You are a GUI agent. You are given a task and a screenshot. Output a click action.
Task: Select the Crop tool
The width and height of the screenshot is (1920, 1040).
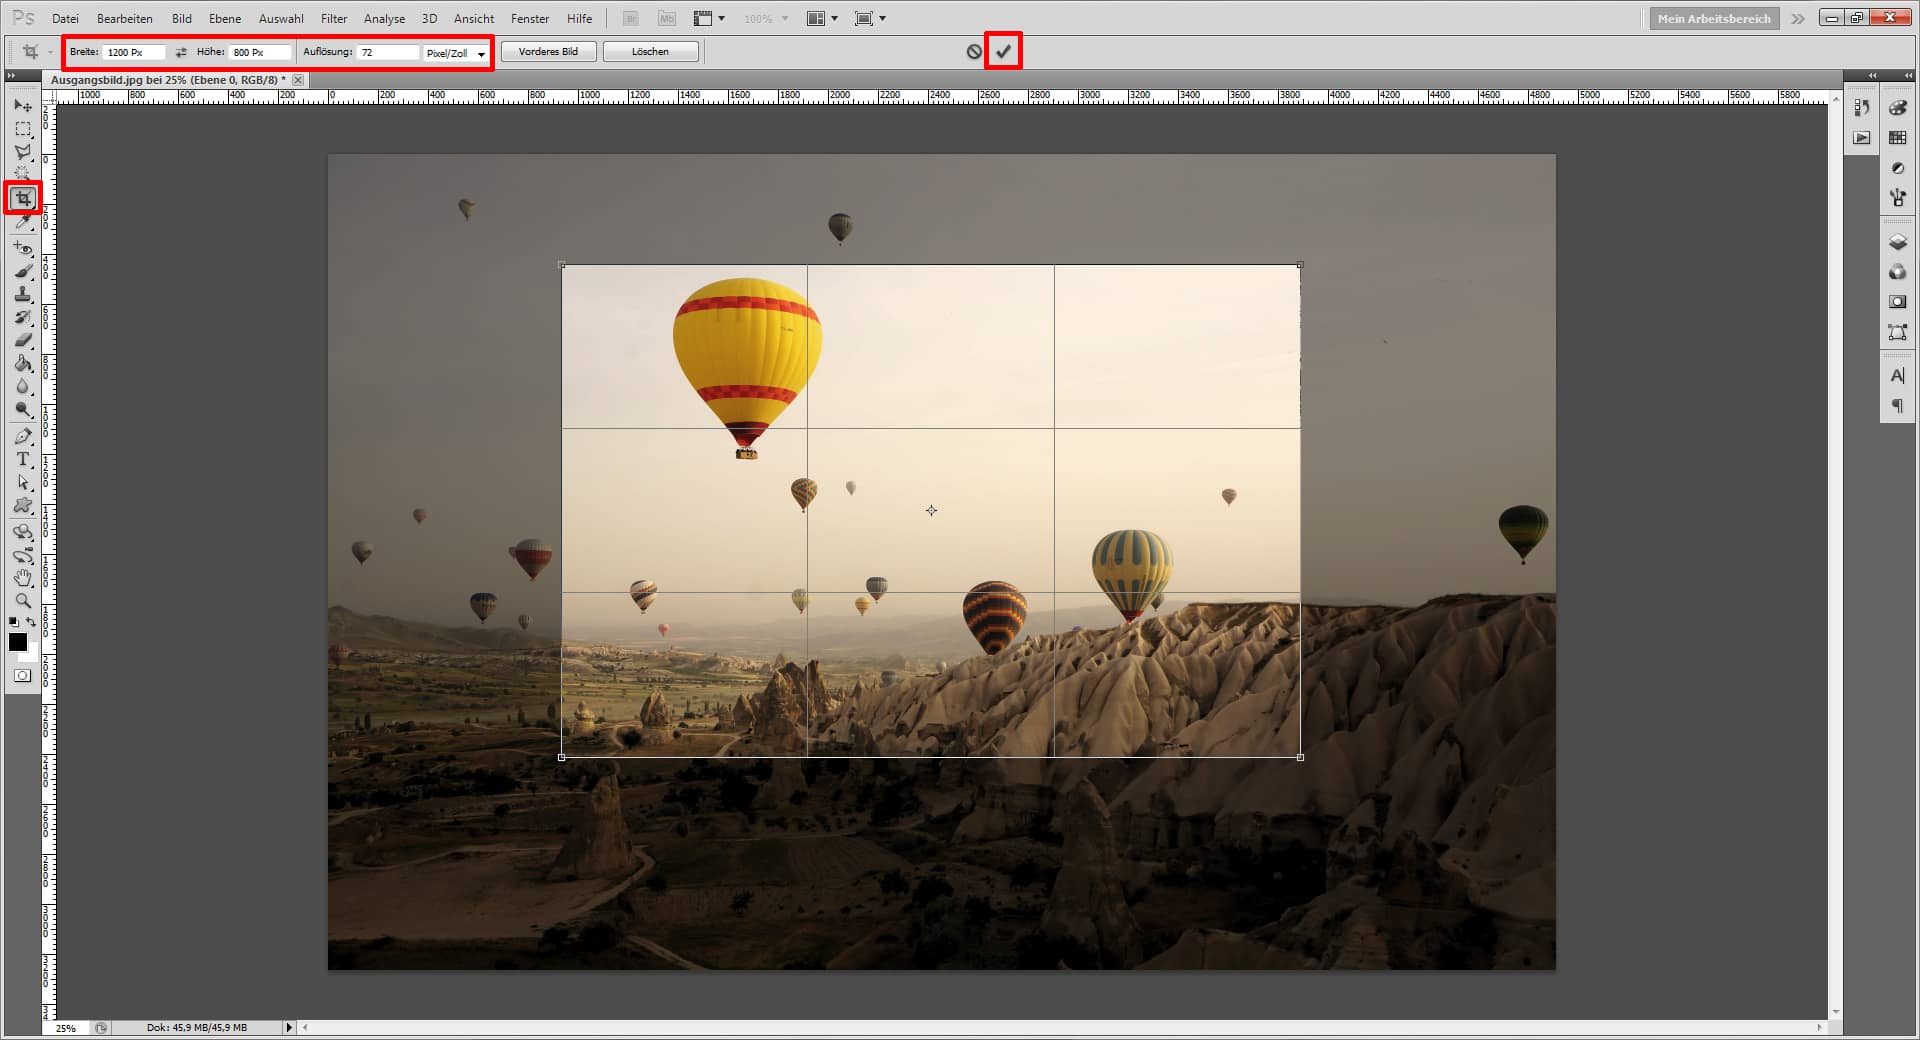pos(22,199)
